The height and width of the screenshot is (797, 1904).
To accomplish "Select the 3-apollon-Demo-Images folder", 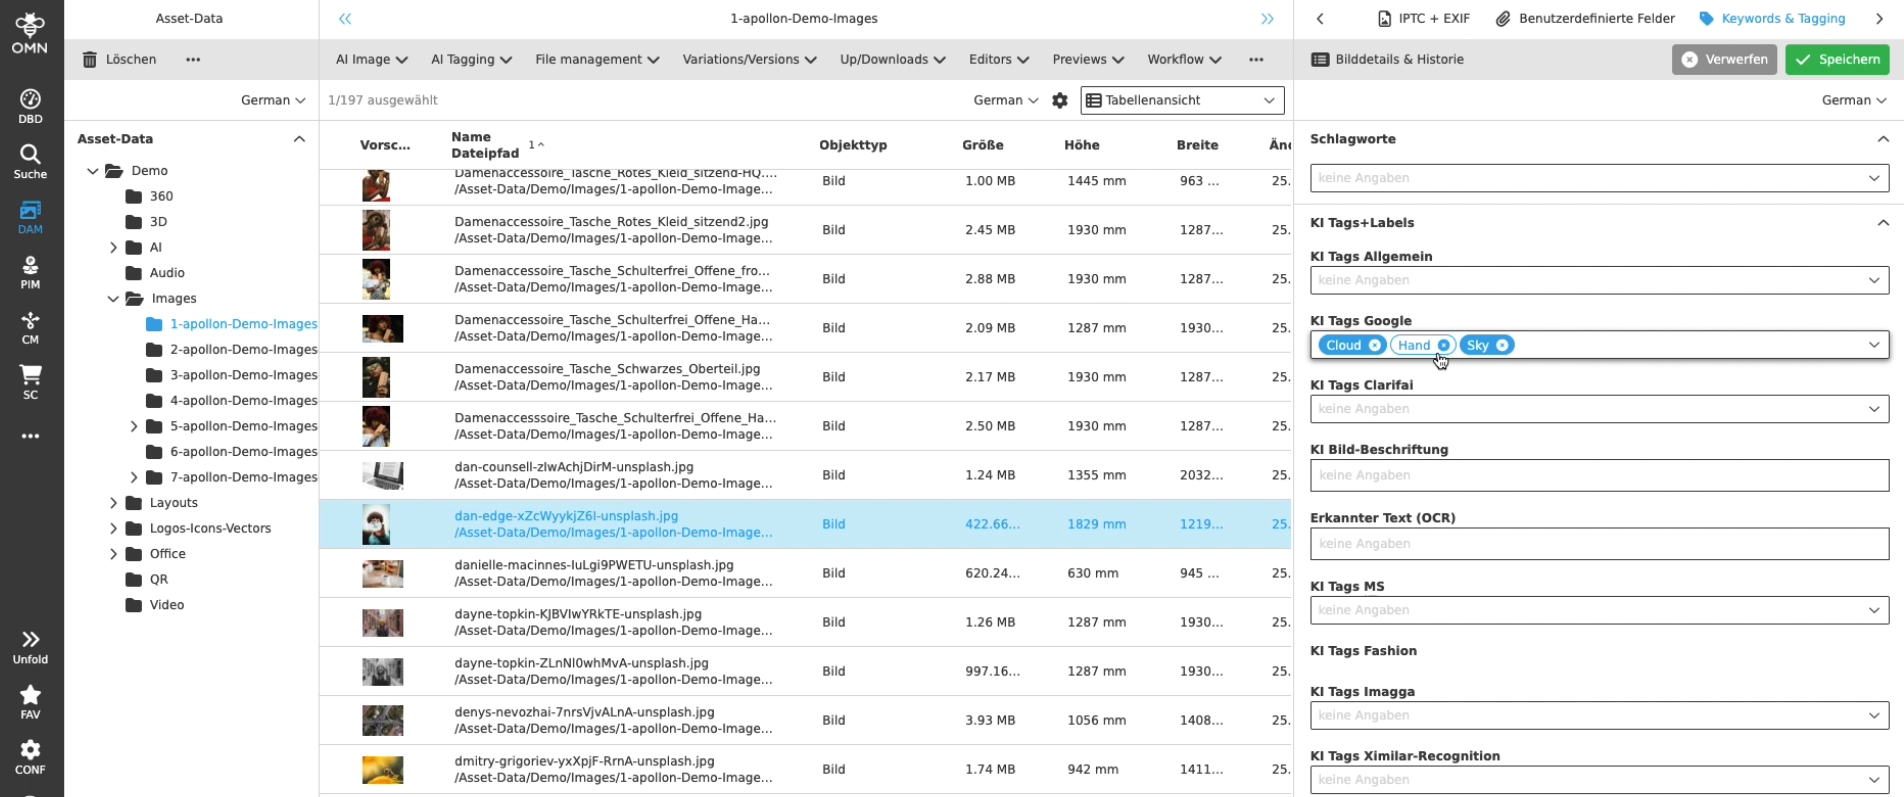I will click(243, 375).
